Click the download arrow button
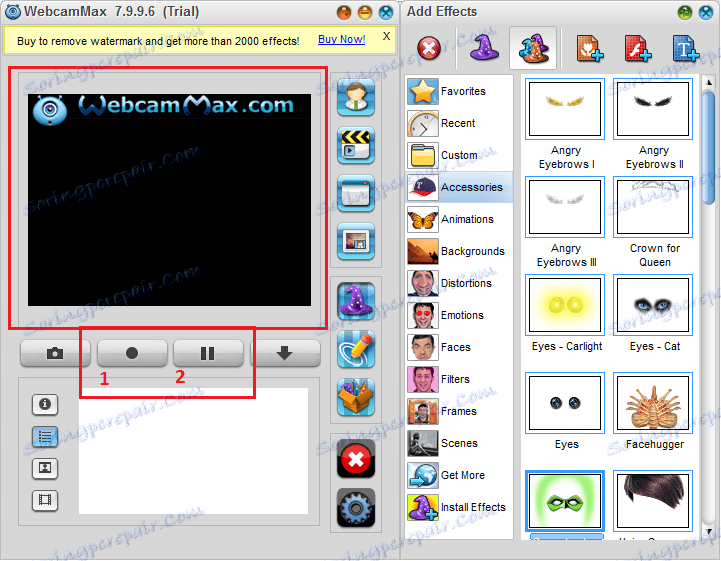The height and width of the screenshot is (561, 721). [285, 353]
